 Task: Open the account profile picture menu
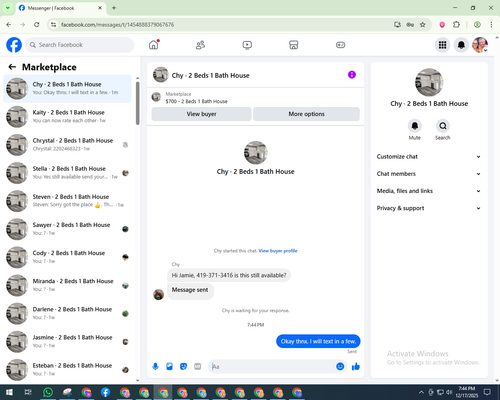click(x=480, y=45)
